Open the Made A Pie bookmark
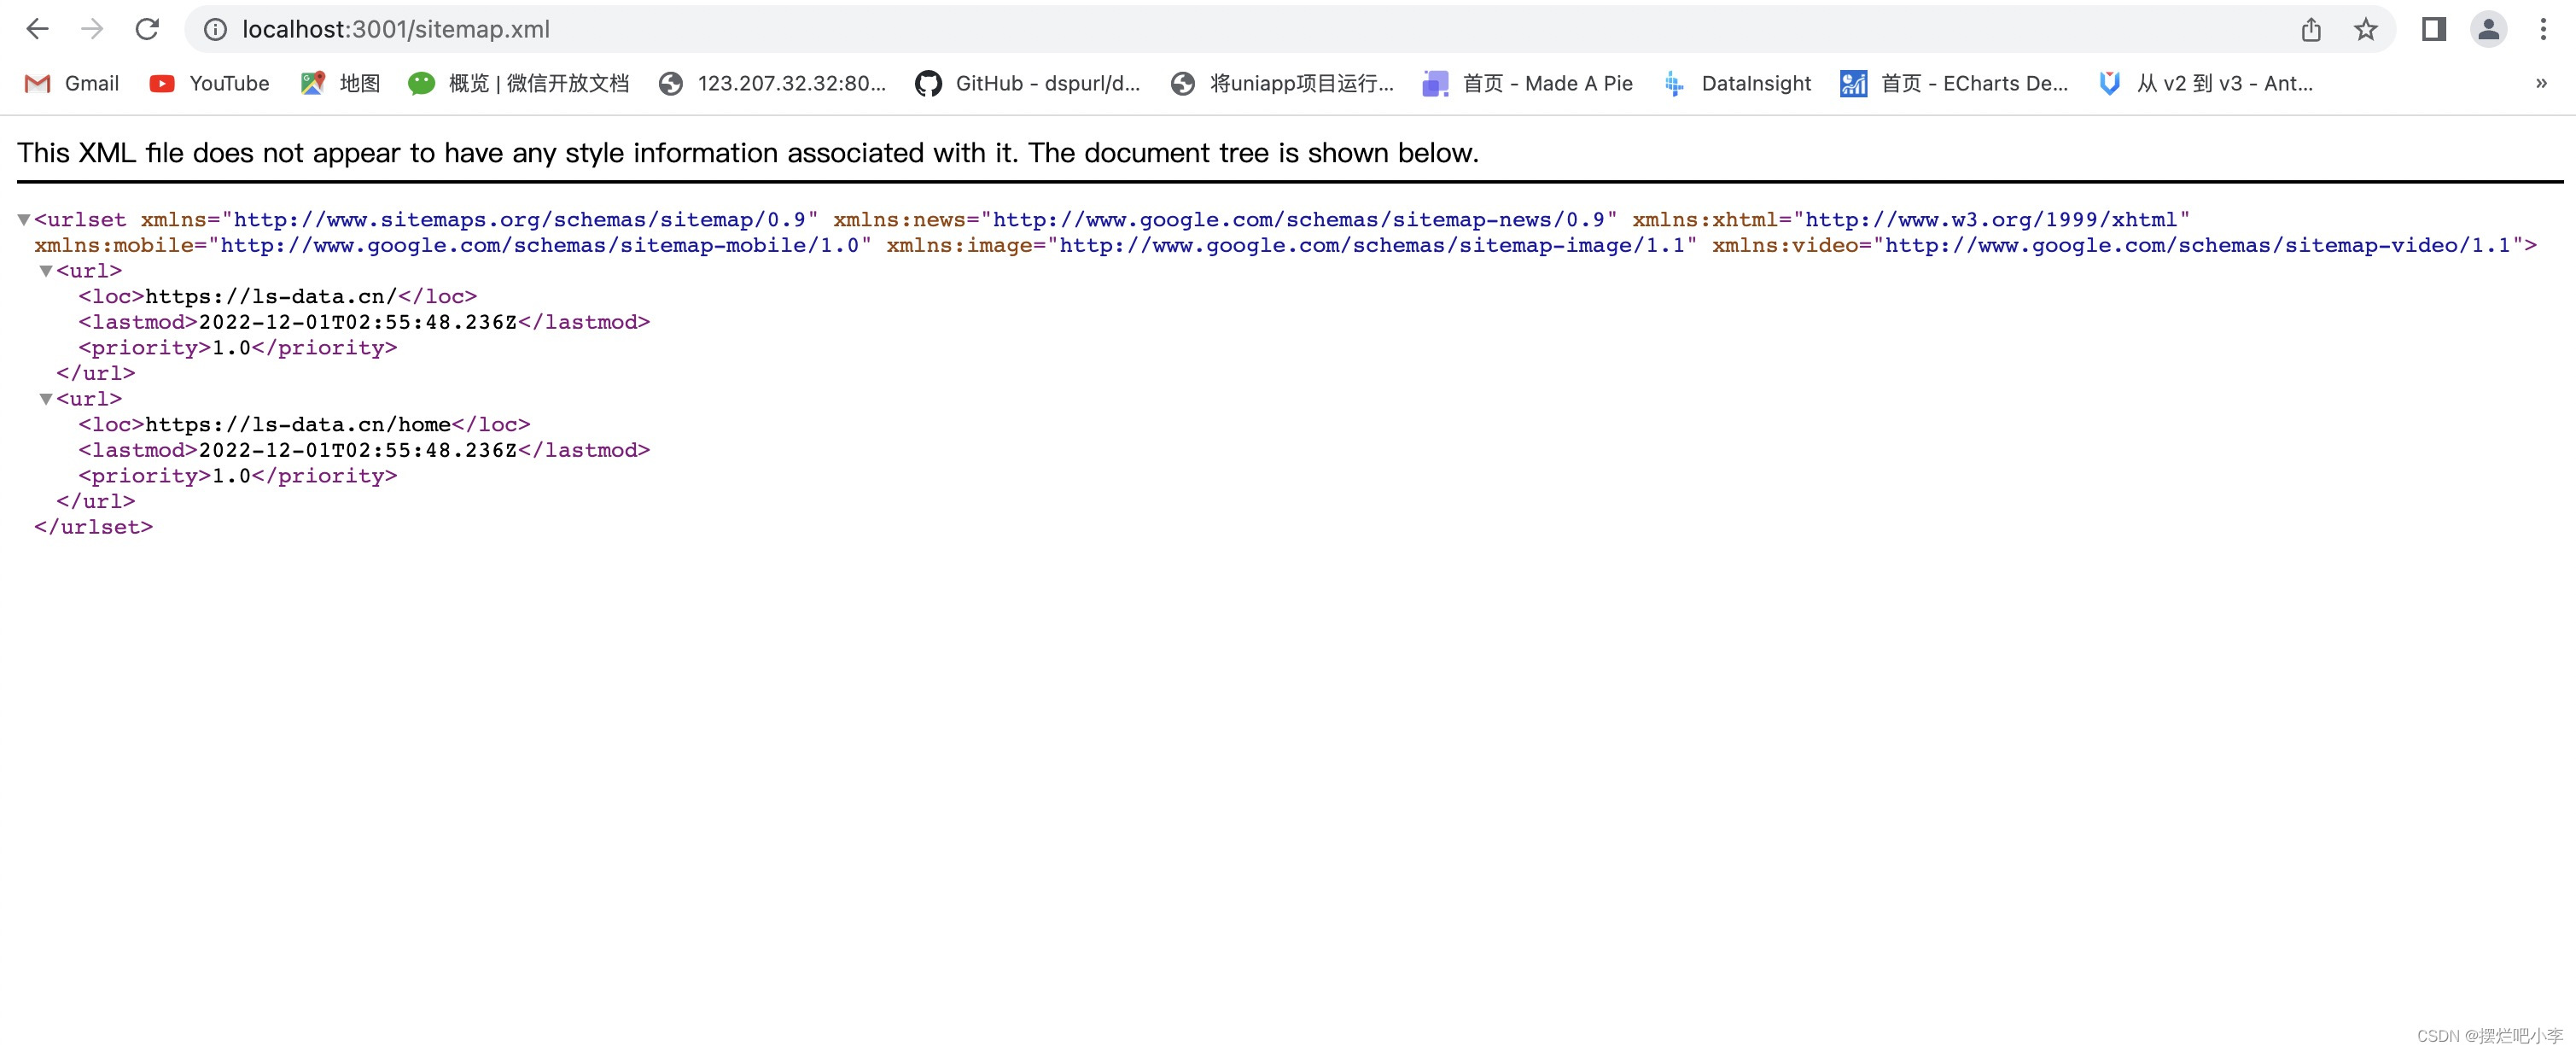 pyautogui.click(x=1528, y=84)
